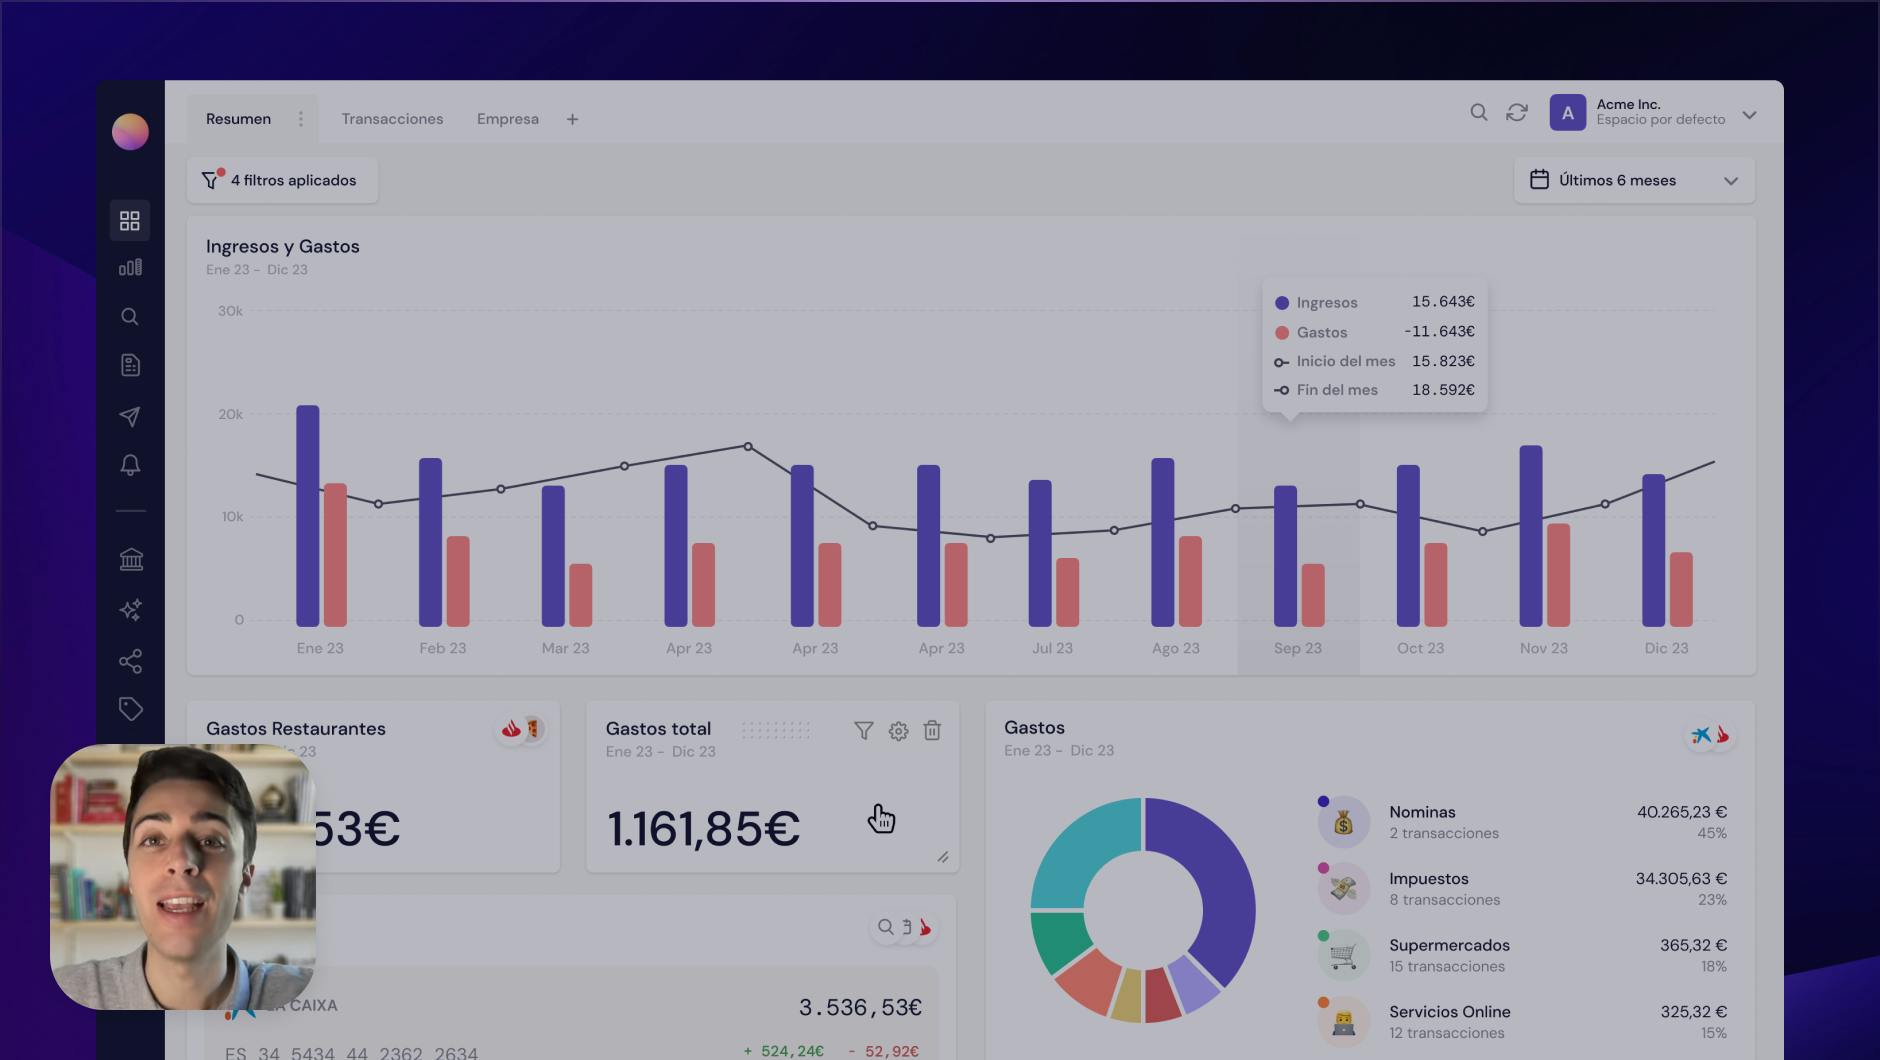
Task: Open the dashboard grid icon in sidebar
Action: (130, 220)
